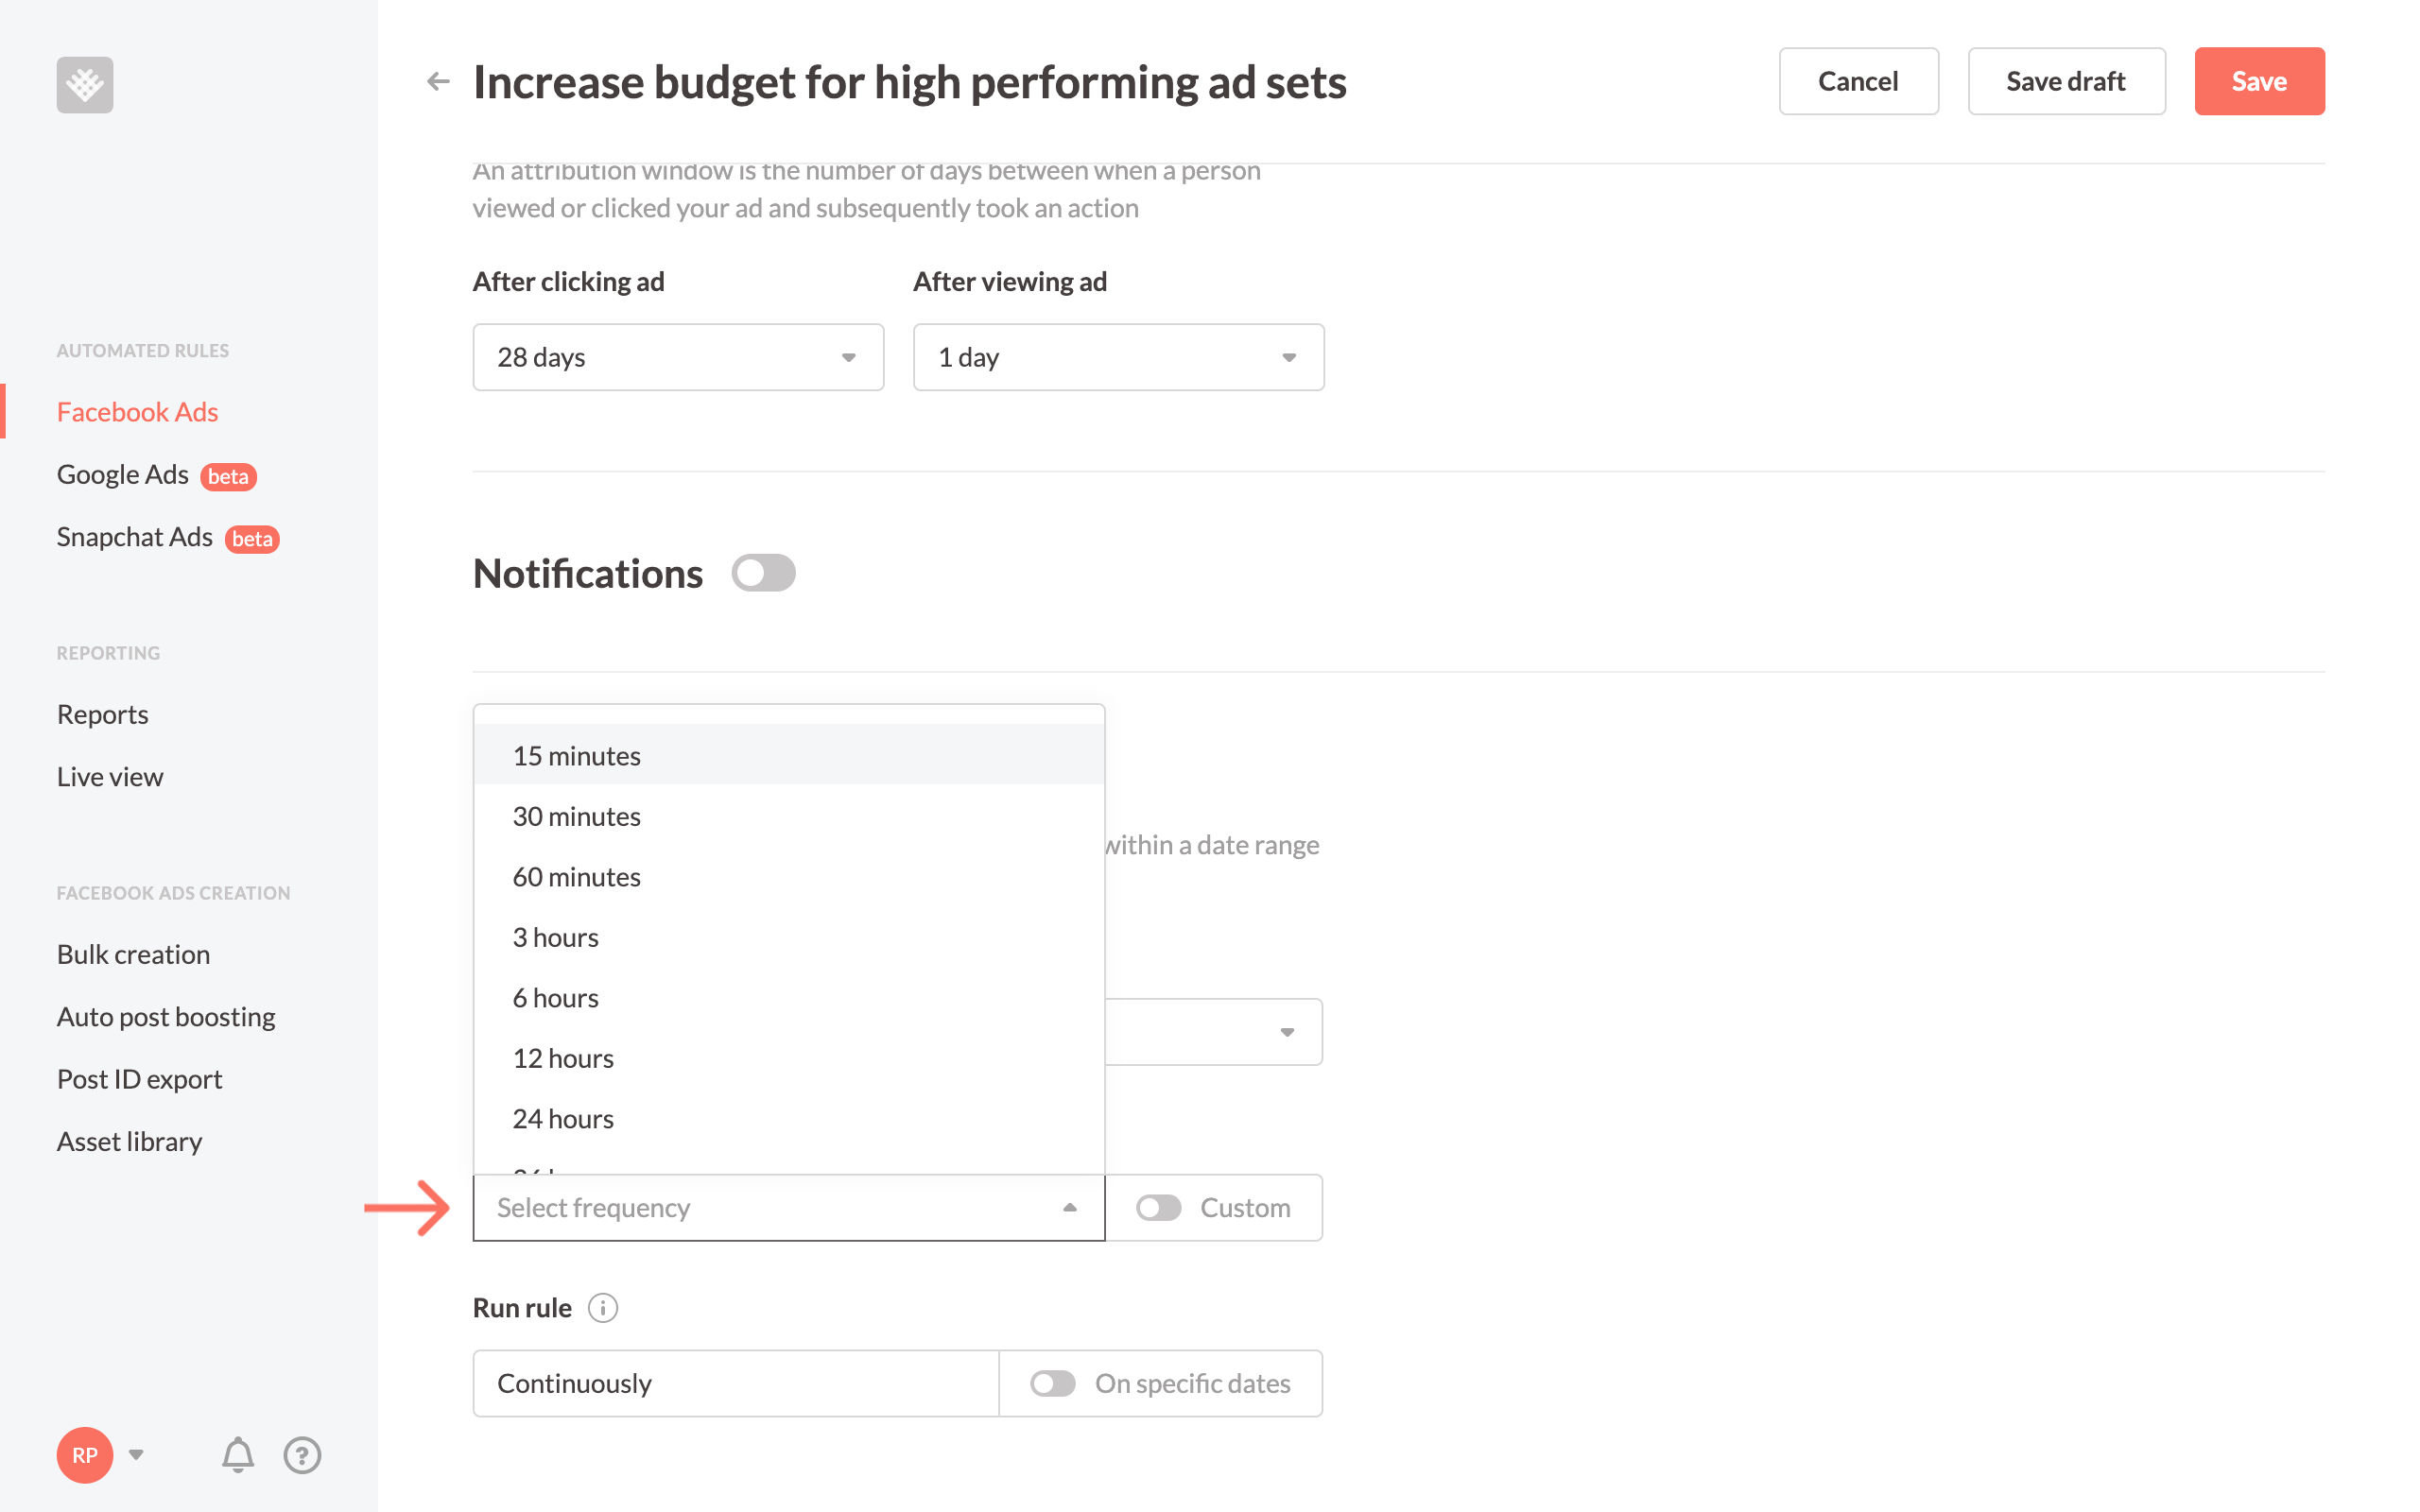Viewport: 2420px width, 1512px height.
Task: Click the Bulk creation sidebar icon
Action: point(134,953)
